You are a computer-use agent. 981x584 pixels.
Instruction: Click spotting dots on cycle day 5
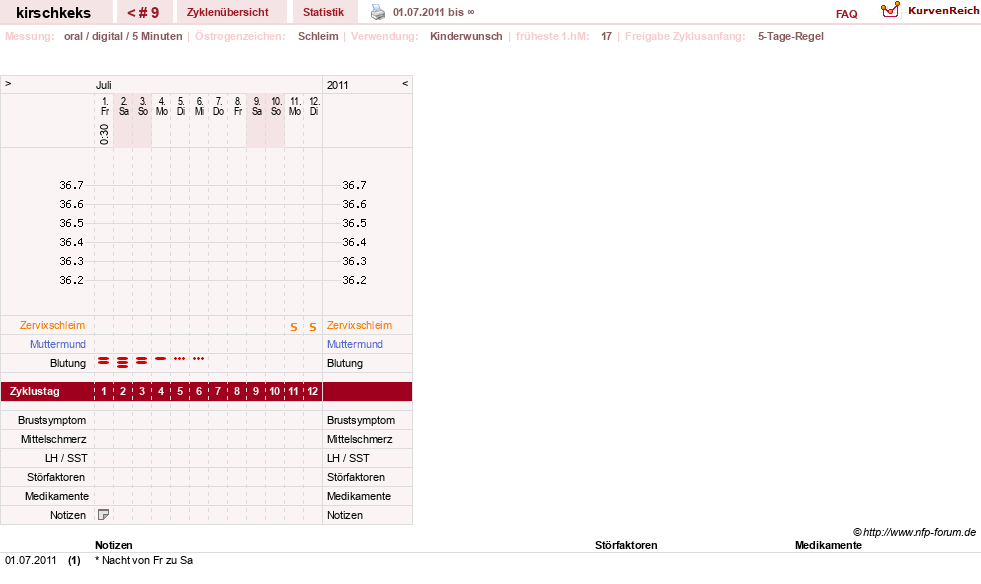(x=180, y=359)
